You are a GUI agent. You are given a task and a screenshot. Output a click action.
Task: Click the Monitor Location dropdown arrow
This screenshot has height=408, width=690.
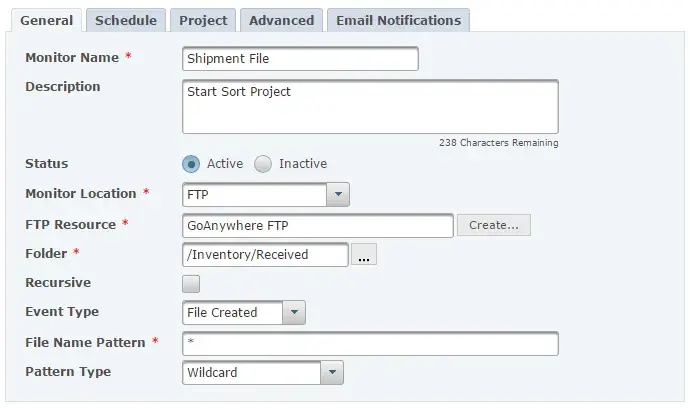coord(338,195)
